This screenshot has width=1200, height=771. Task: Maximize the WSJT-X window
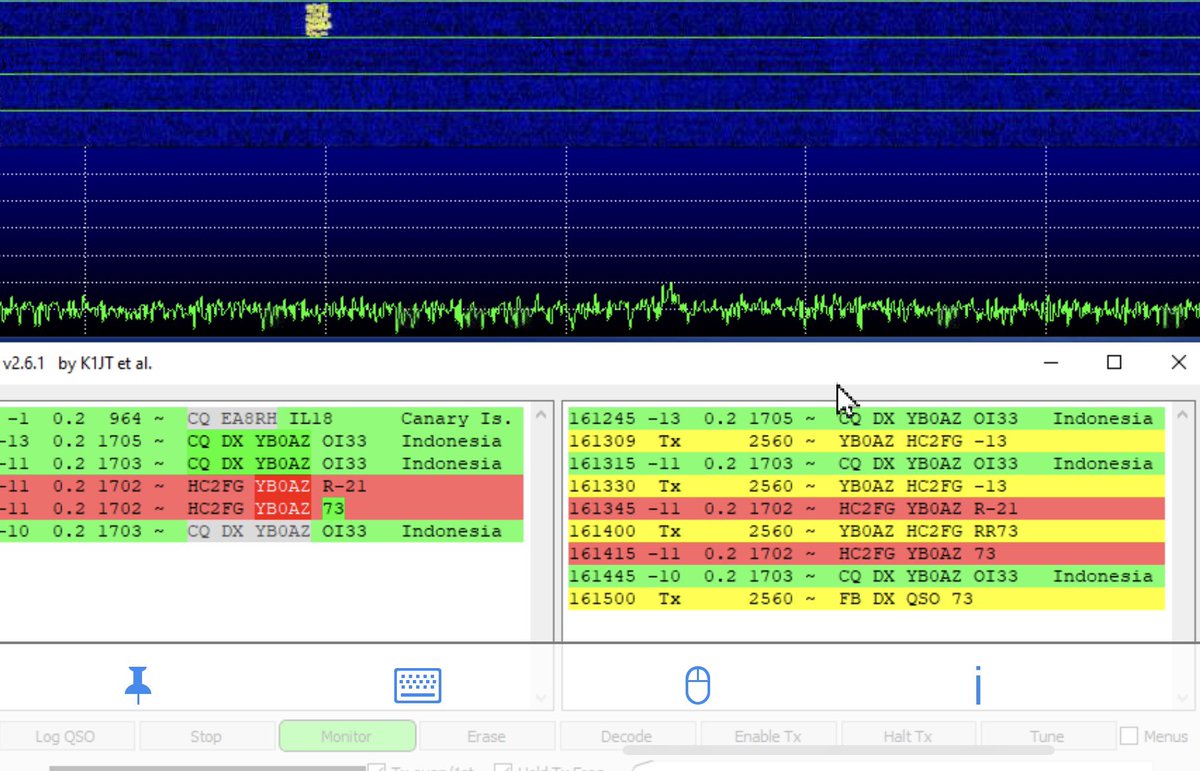pyautogui.click(x=1114, y=363)
